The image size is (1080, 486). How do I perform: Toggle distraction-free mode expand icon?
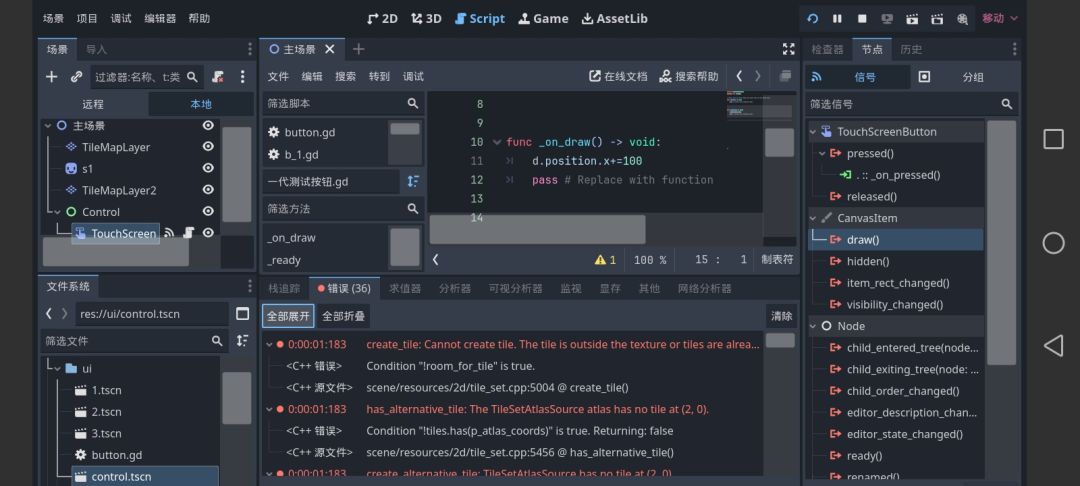789,49
